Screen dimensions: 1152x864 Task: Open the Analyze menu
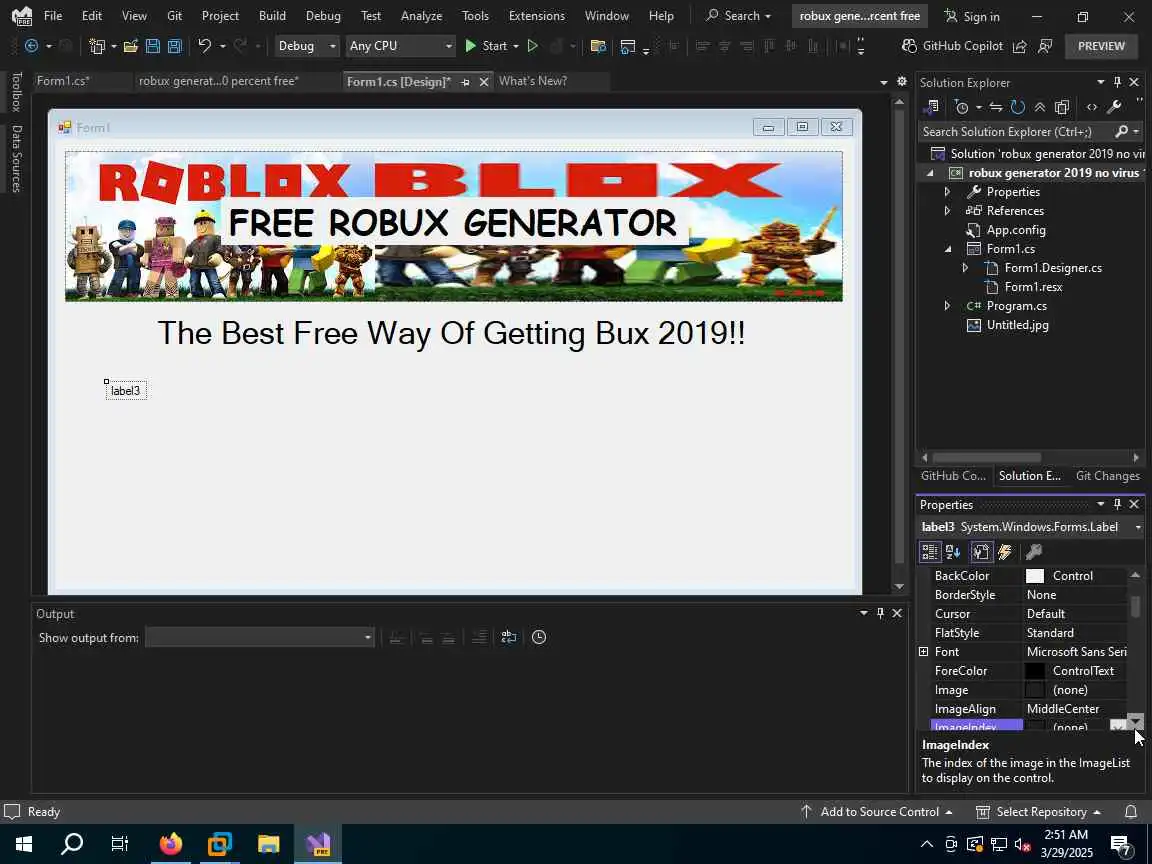coord(421,15)
